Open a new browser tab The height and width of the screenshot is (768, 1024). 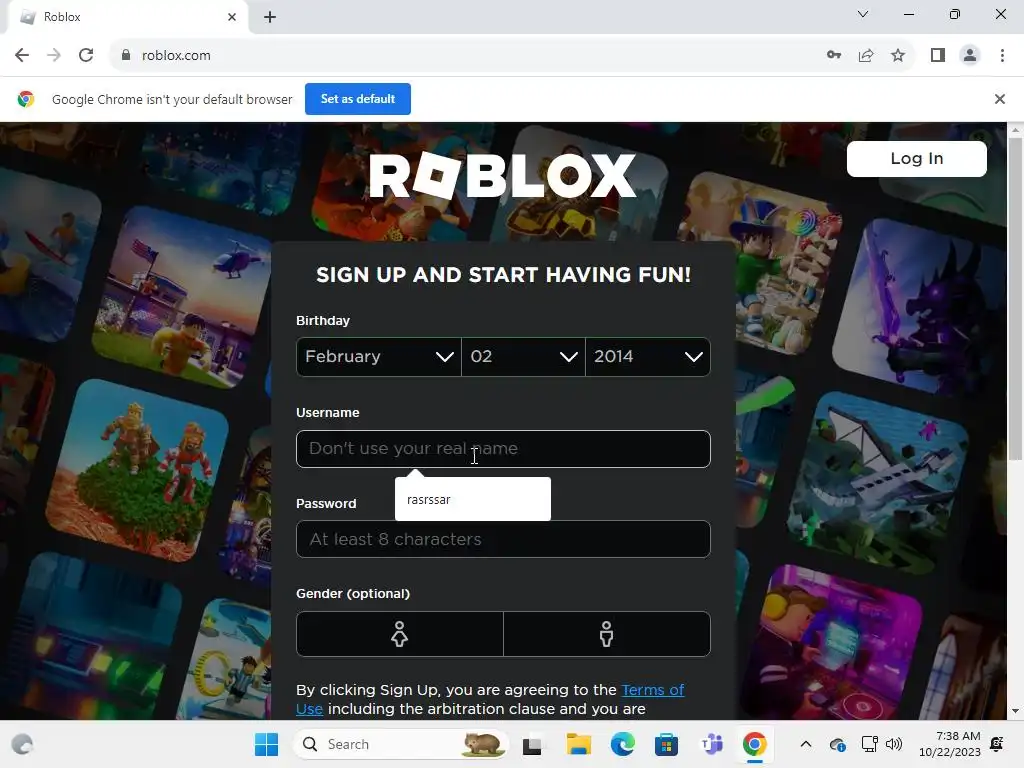pos(270,17)
